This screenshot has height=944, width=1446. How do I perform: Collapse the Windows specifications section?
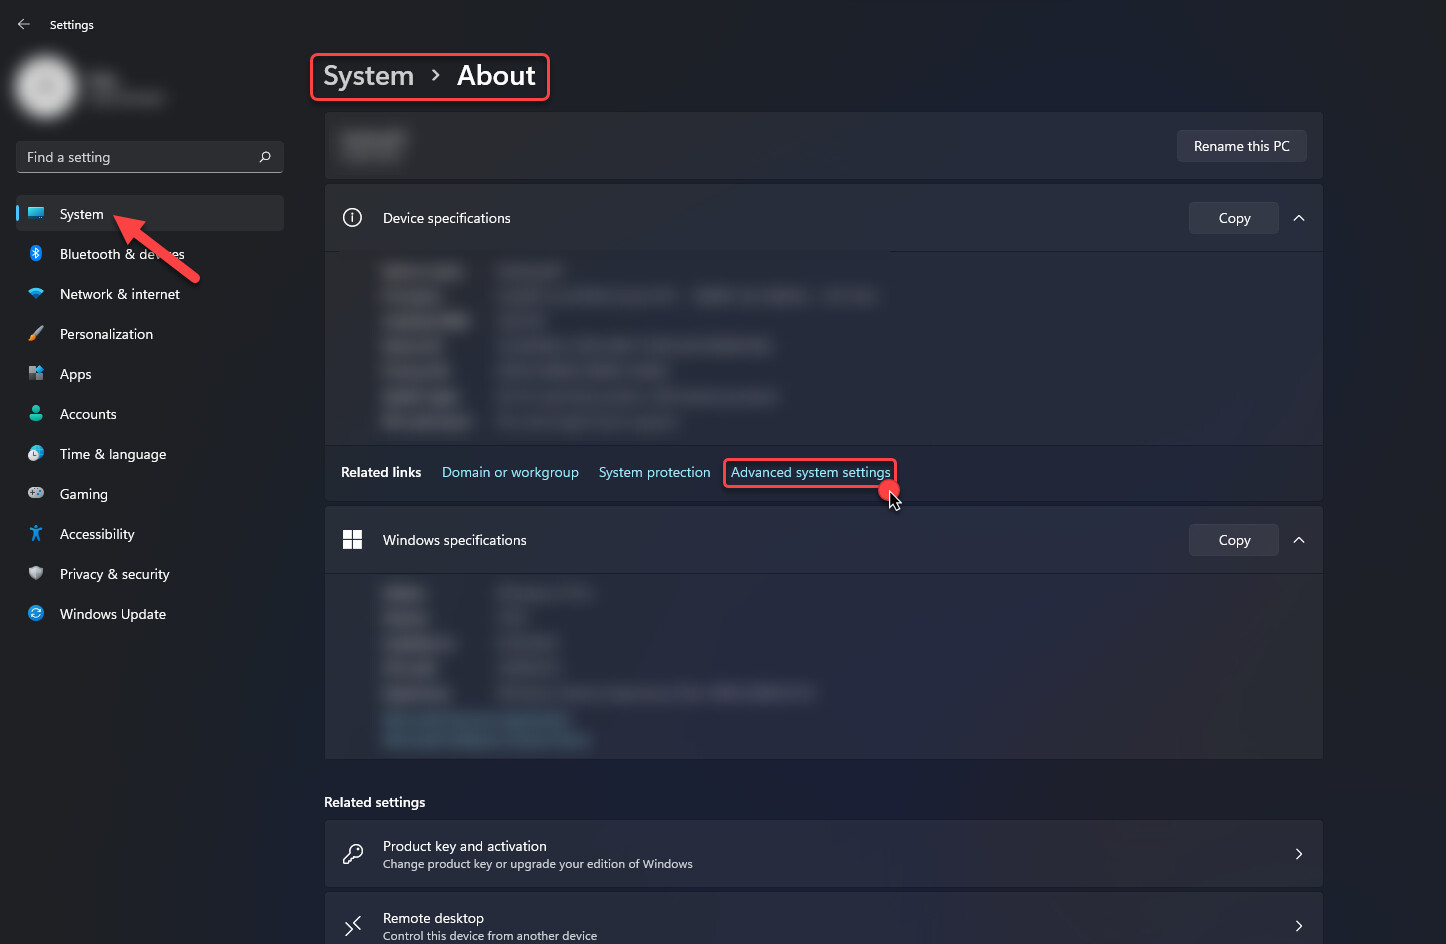click(x=1299, y=540)
